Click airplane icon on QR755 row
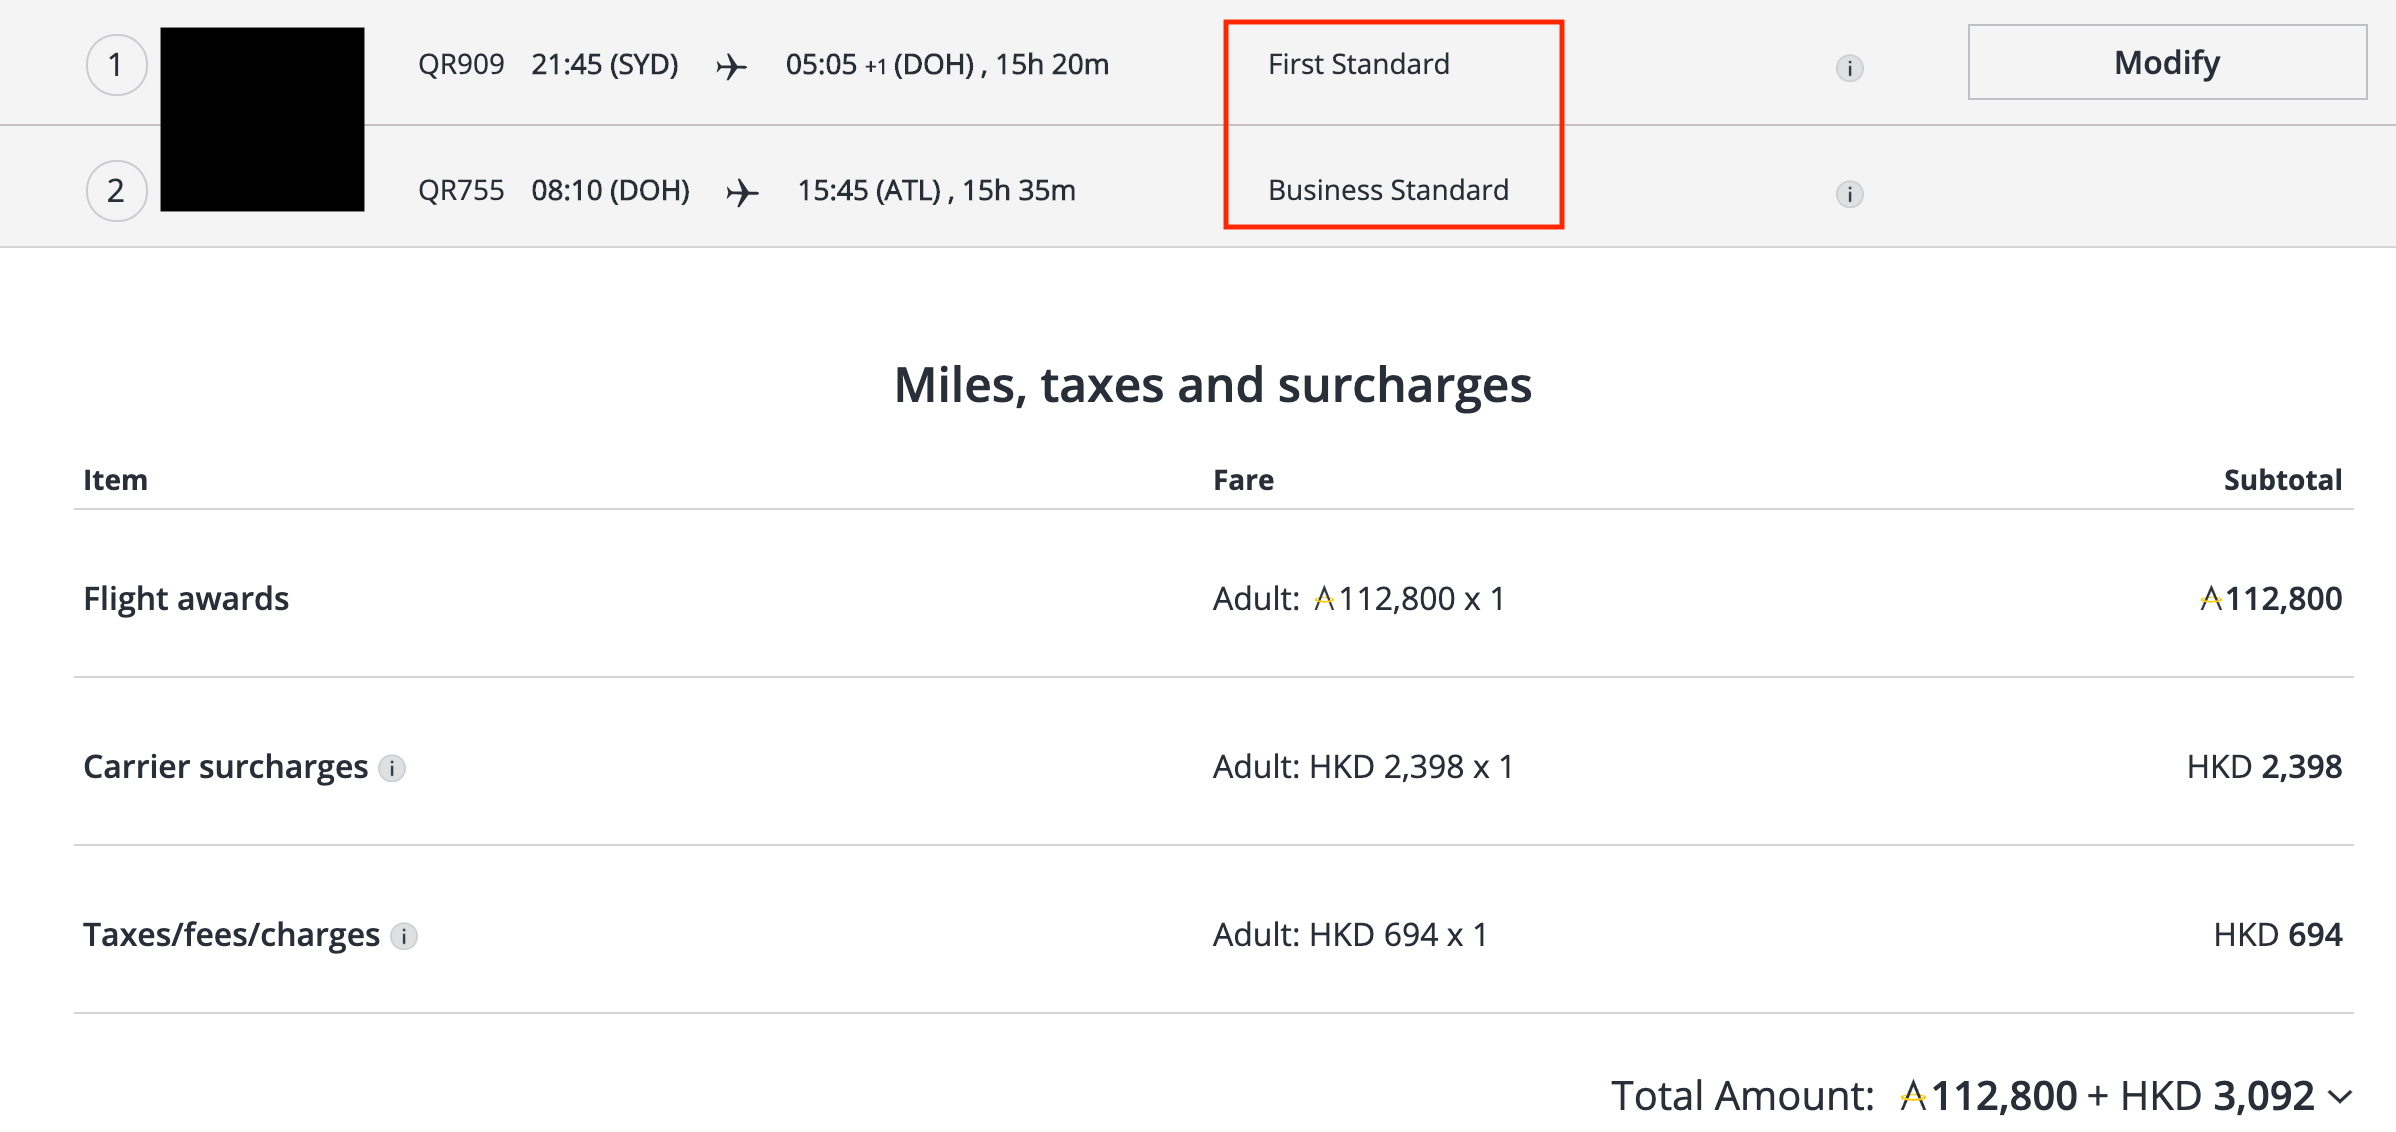Viewport: 2396px width, 1132px height. tap(742, 192)
